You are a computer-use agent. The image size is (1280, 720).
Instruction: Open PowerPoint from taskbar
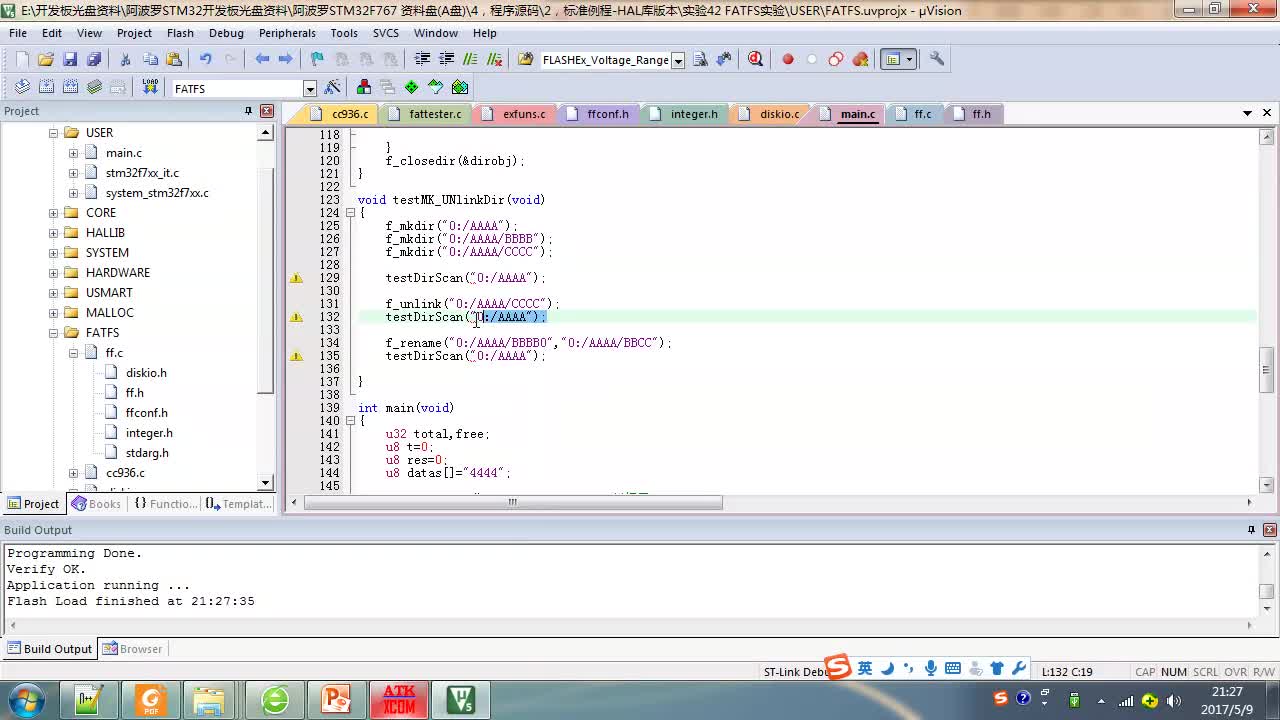point(336,699)
